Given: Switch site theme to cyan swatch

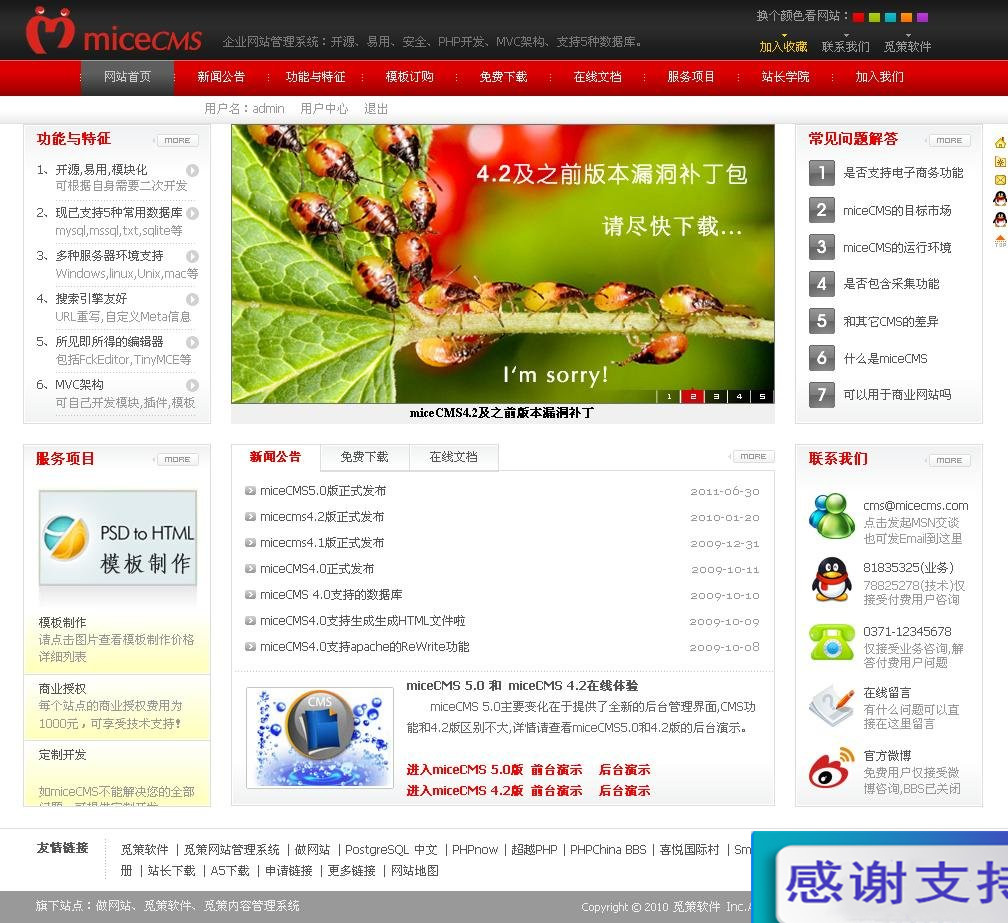Looking at the screenshot, I should tap(890, 17).
